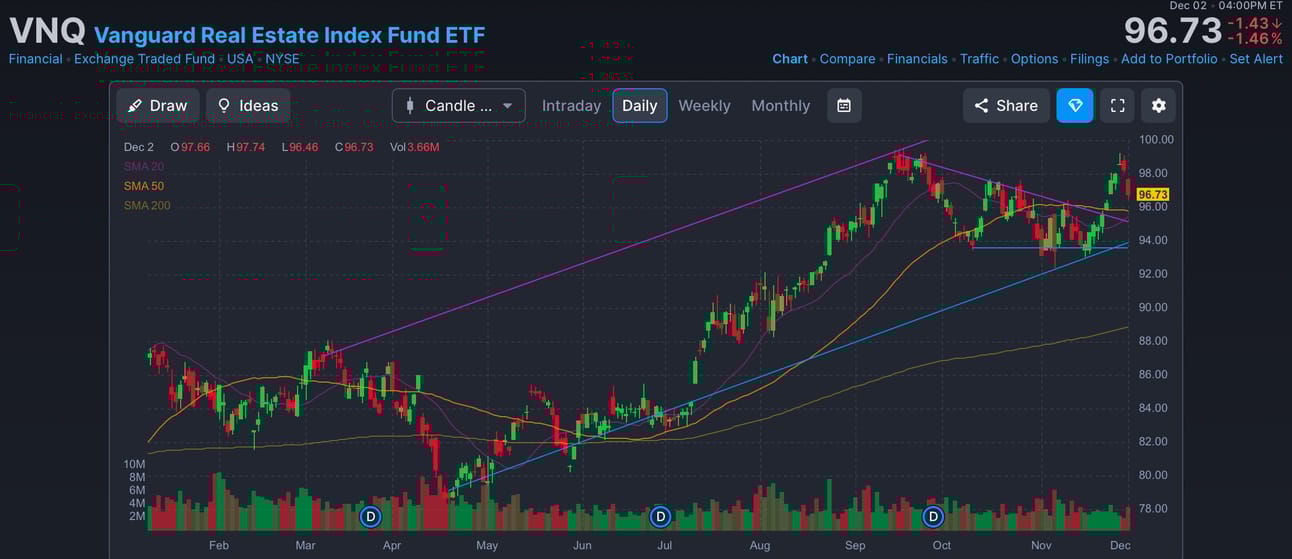Click the dividend marker near April

pyautogui.click(x=370, y=517)
